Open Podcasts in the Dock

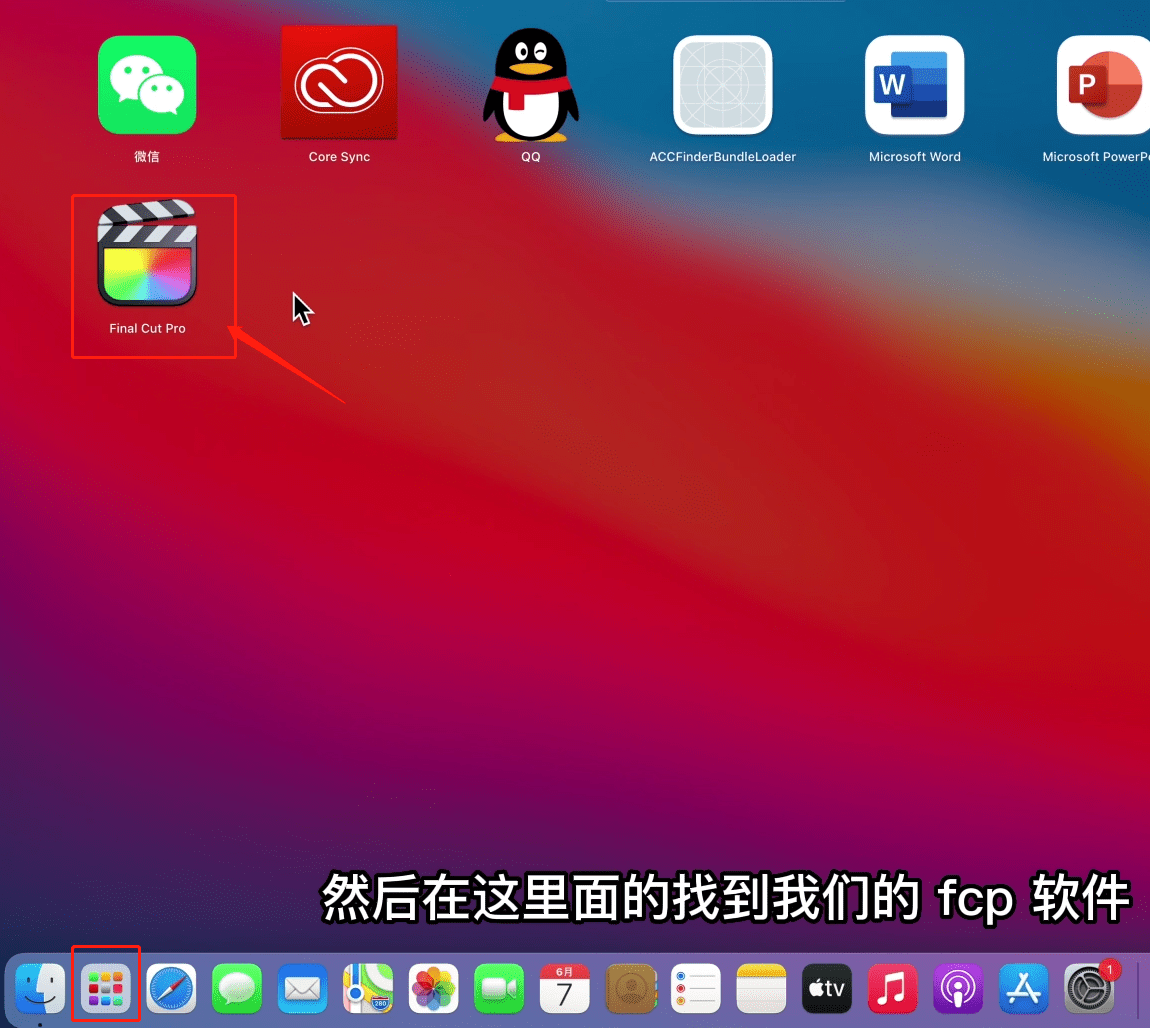pos(958,988)
